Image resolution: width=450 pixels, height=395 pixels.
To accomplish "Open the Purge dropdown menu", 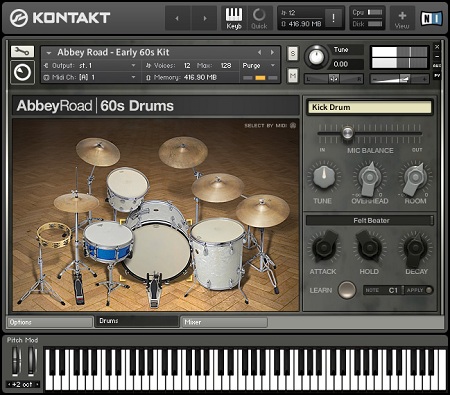I will 259,65.
